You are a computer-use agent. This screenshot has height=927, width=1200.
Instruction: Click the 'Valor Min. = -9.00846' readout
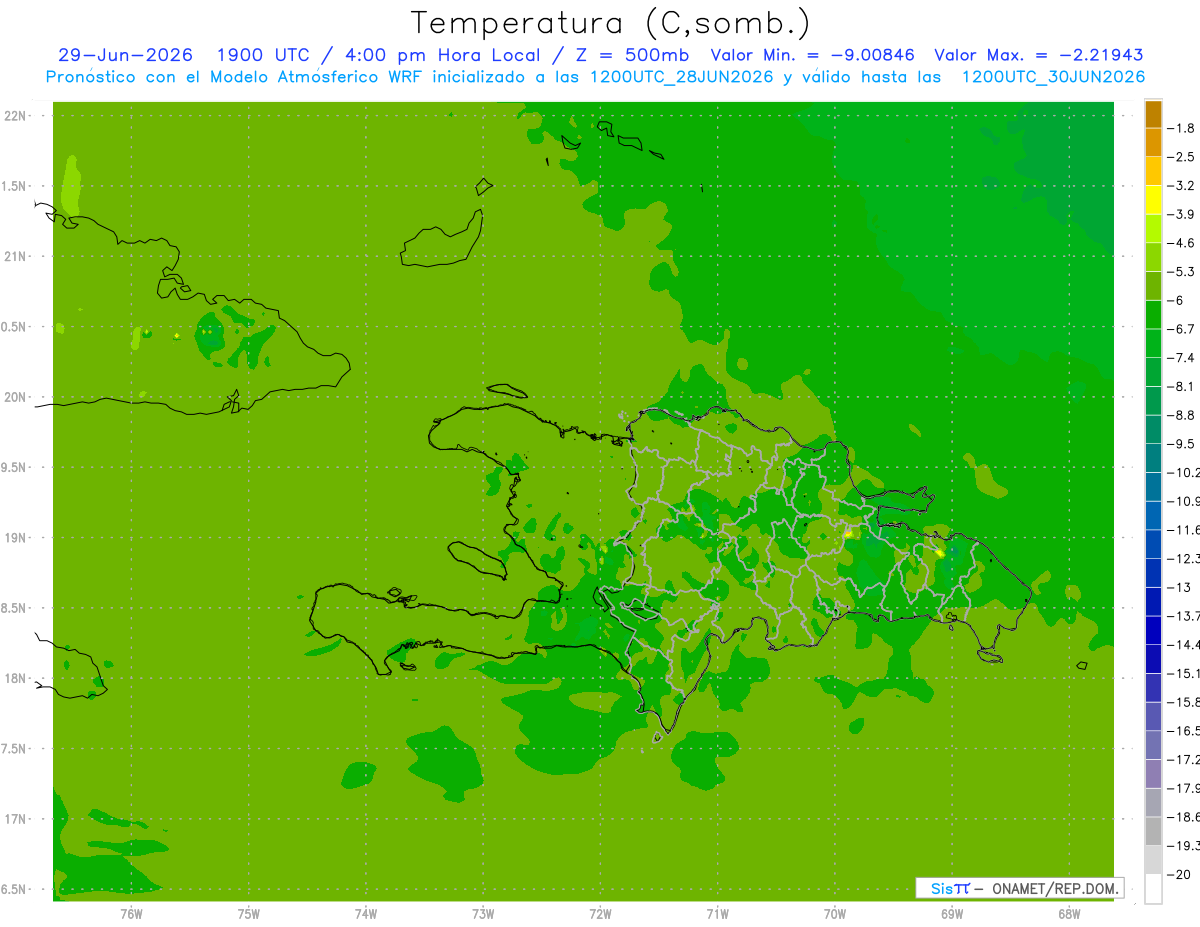(x=812, y=56)
